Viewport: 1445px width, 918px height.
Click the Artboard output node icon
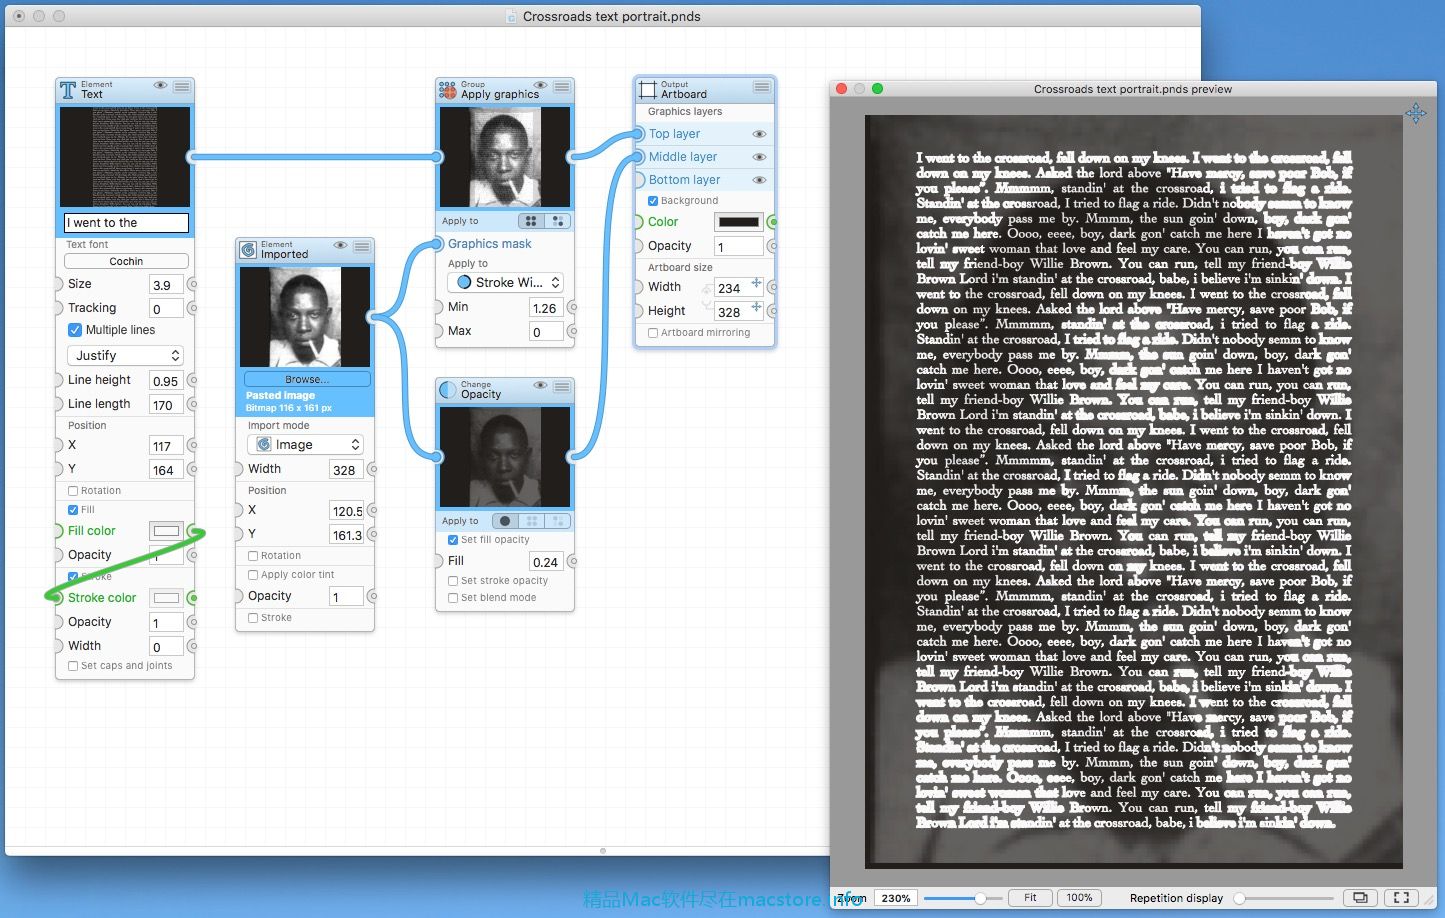[x=648, y=89]
